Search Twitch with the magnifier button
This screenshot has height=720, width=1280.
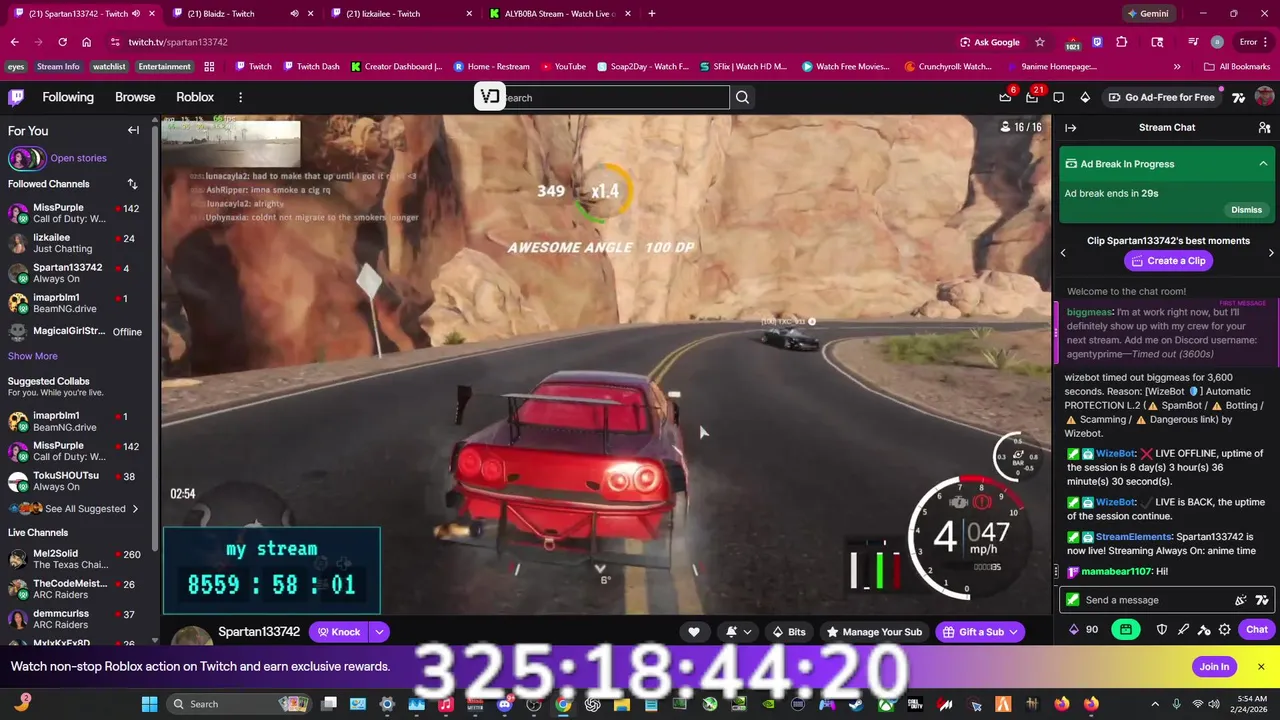pos(742,97)
